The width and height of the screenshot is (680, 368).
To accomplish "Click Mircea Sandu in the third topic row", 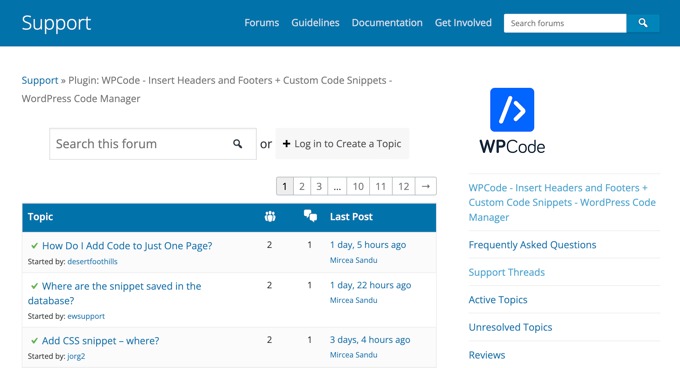I will click(353, 355).
